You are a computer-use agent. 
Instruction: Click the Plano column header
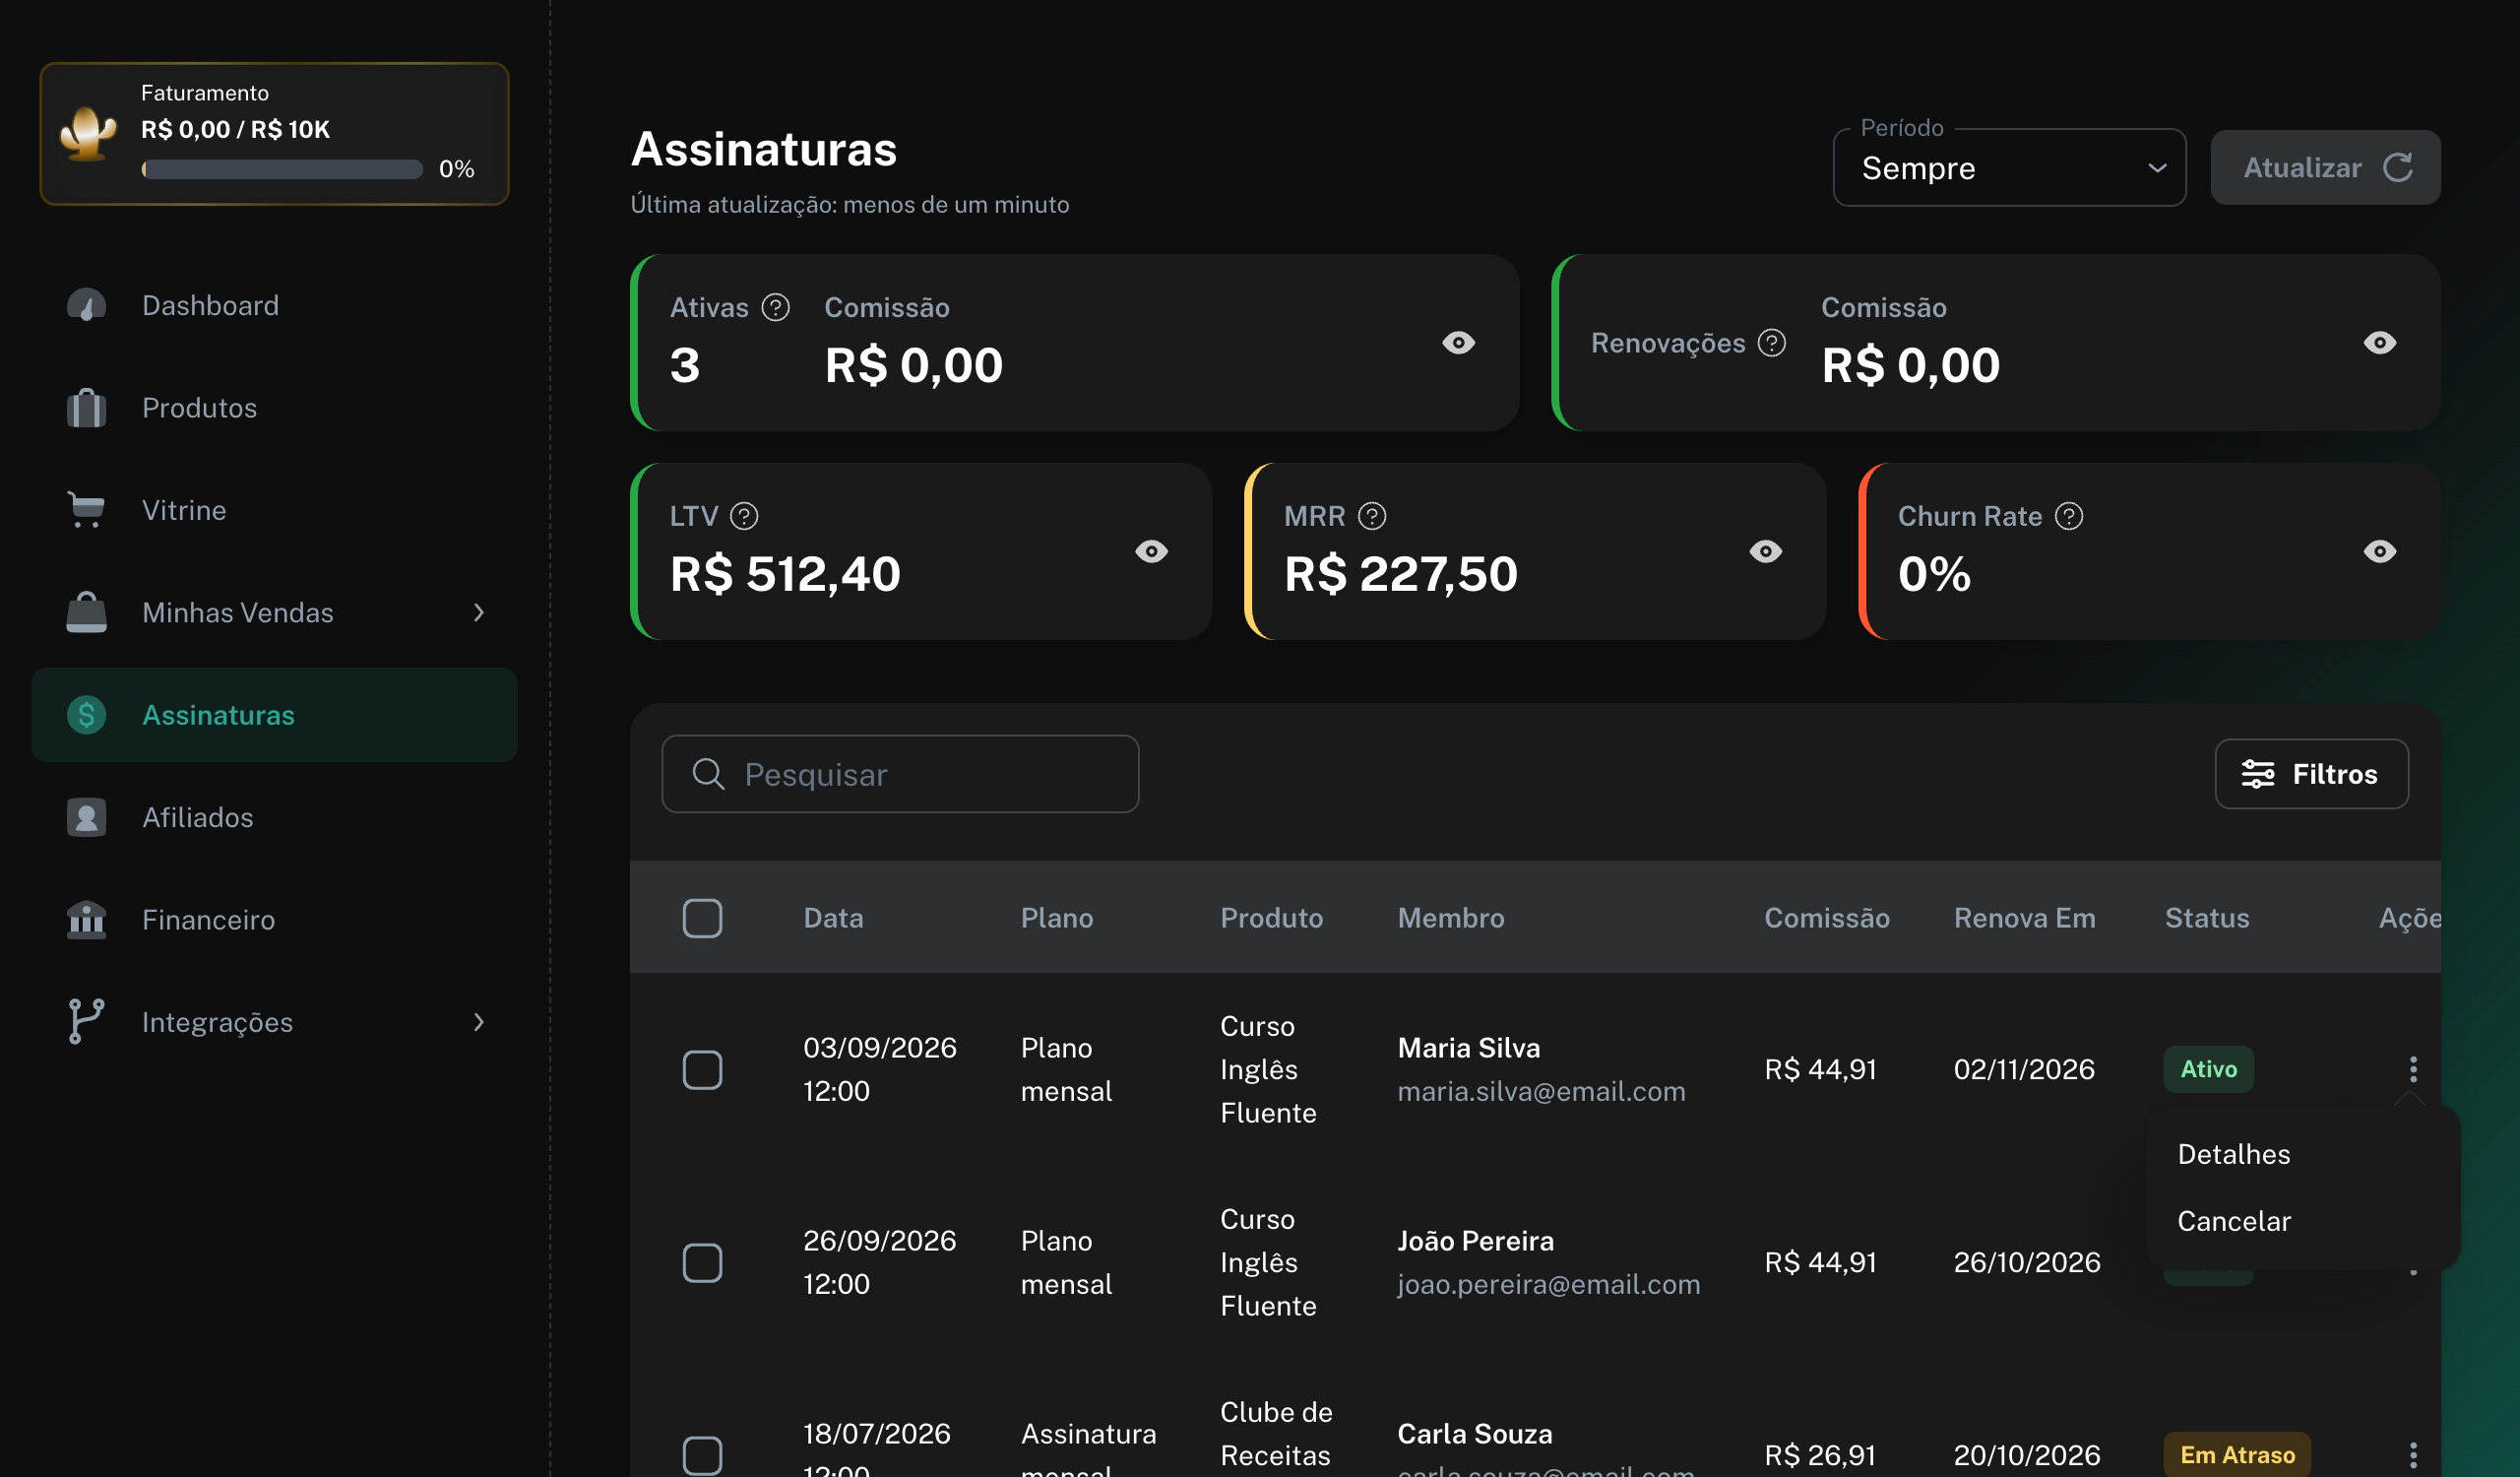(x=1056, y=918)
